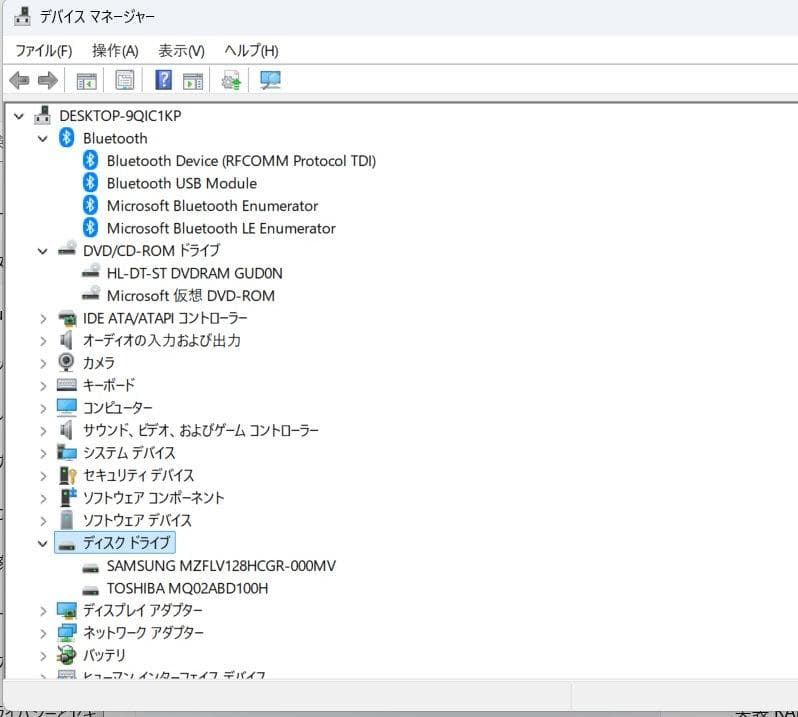Select the セキュリティ デバイス label
Screen dimensions: 798x717
click(138, 475)
